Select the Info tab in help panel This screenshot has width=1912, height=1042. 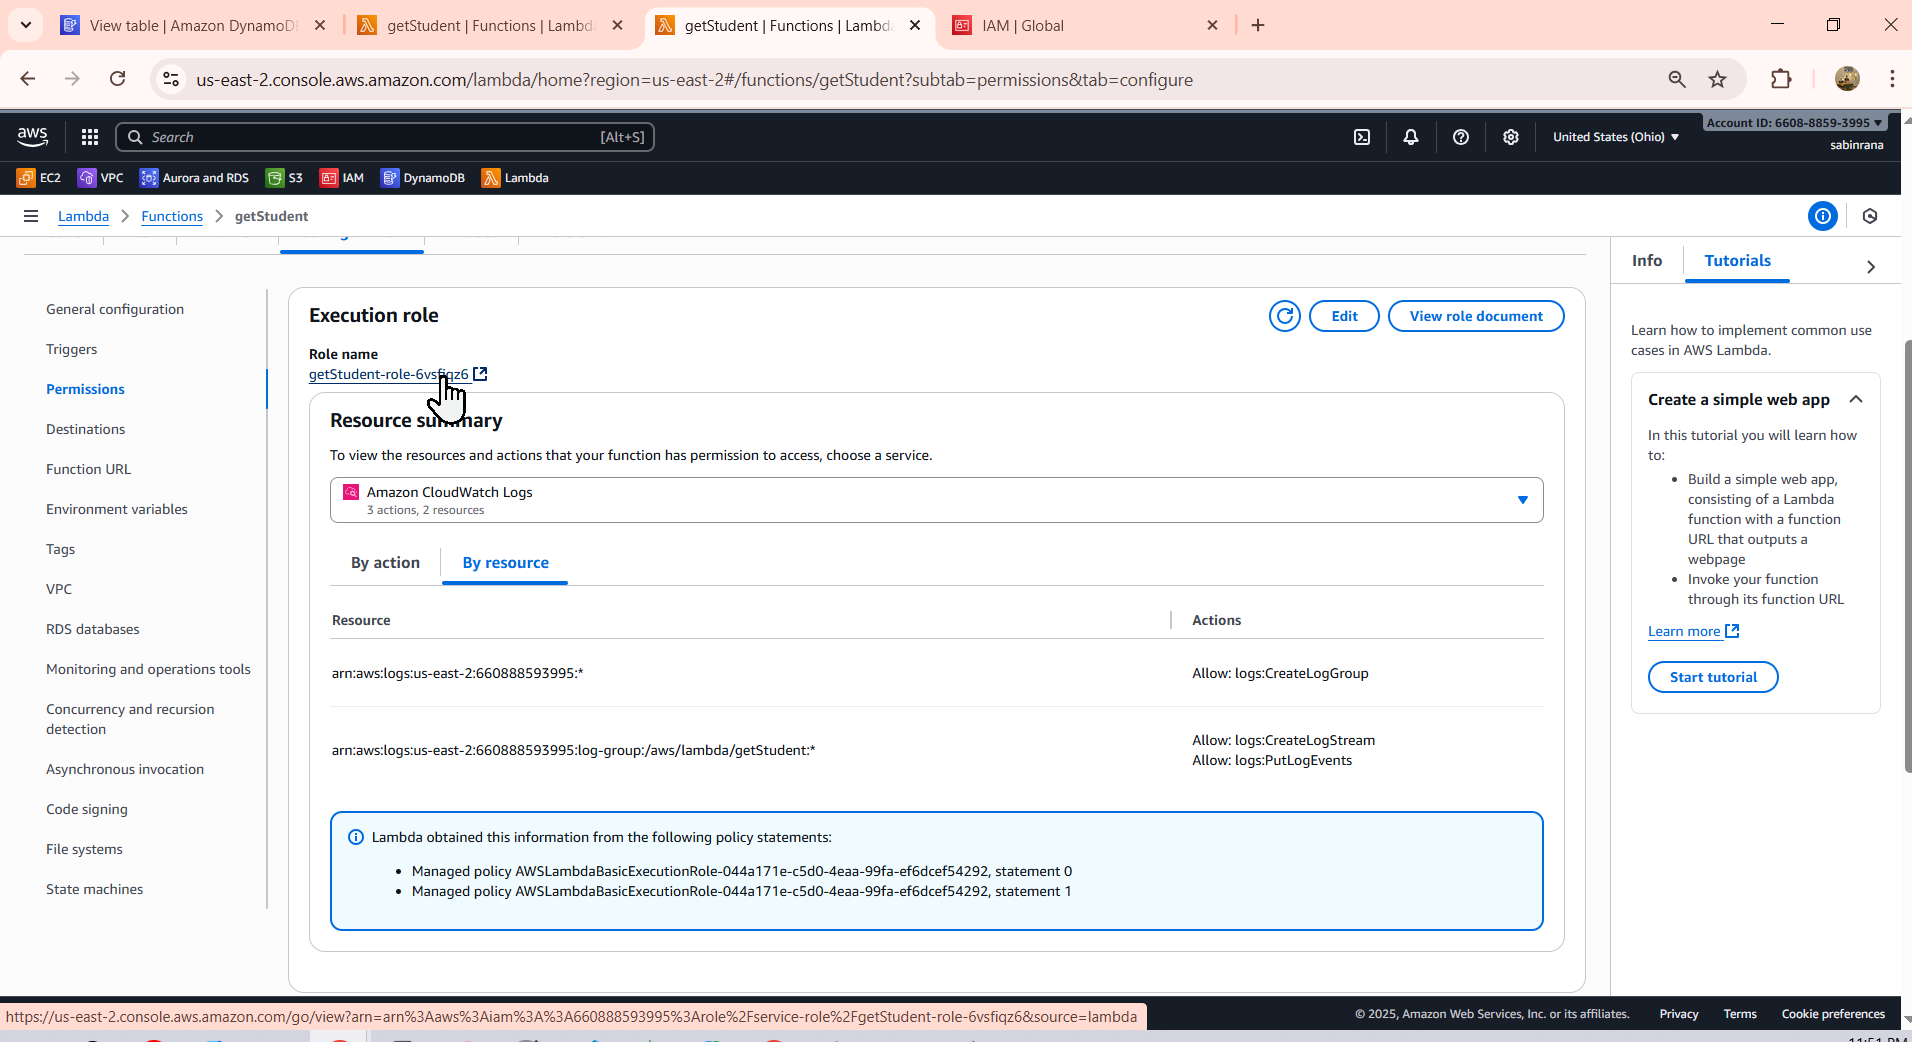[1647, 260]
